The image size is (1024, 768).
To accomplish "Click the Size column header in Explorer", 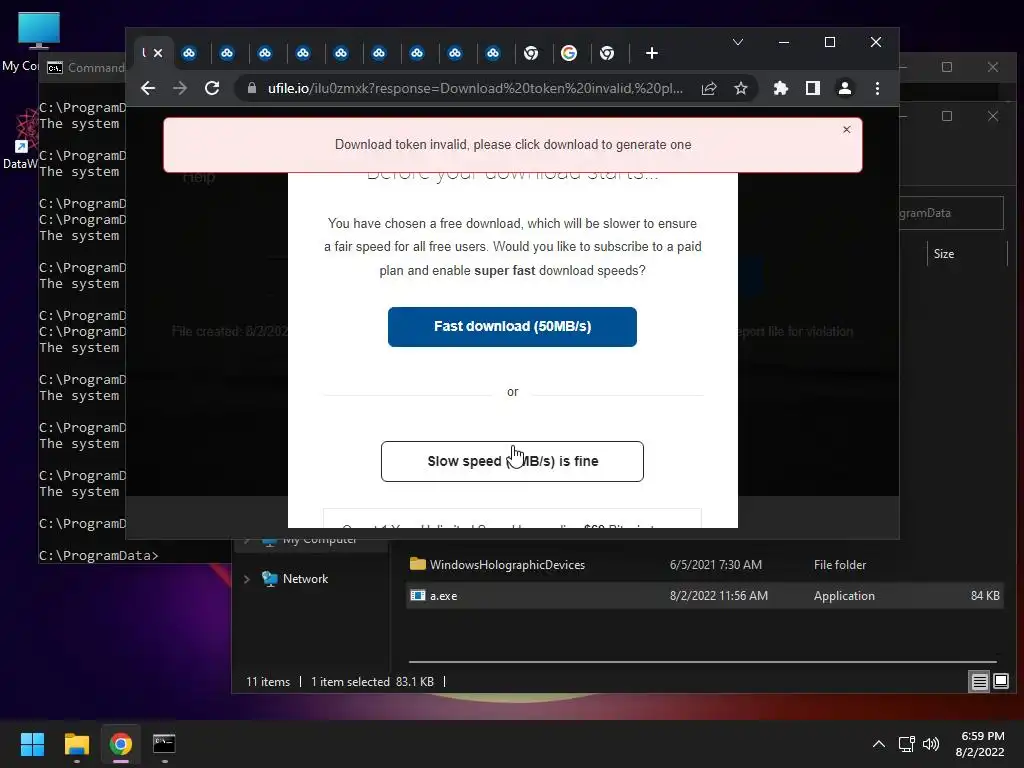I will click(x=944, y=254).
